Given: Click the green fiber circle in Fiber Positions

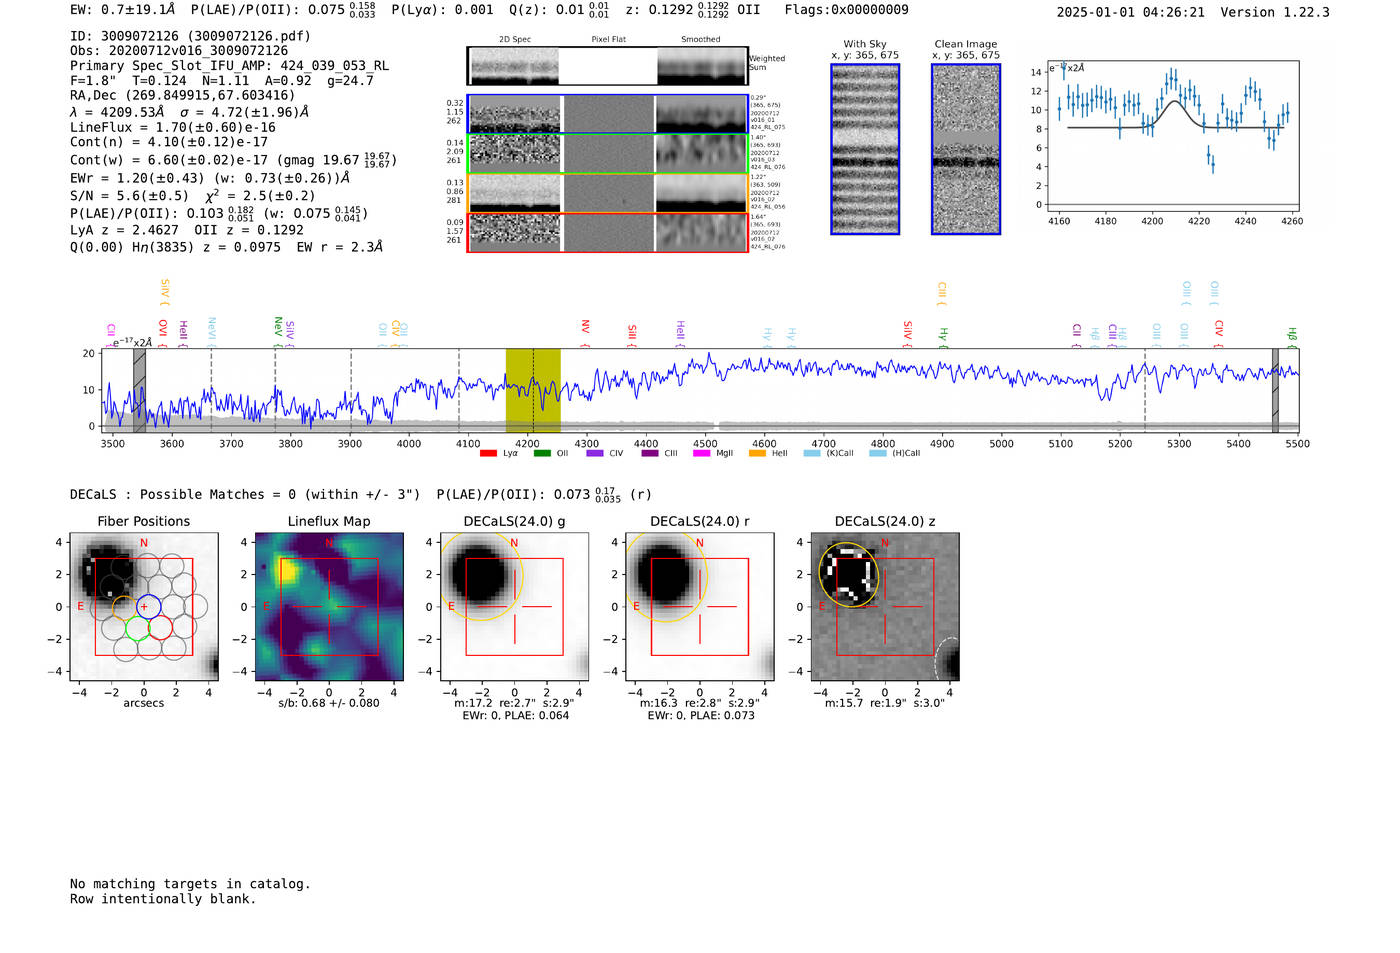Looking at the screenshot, I should pyautogui.click(x=138, y=628).
